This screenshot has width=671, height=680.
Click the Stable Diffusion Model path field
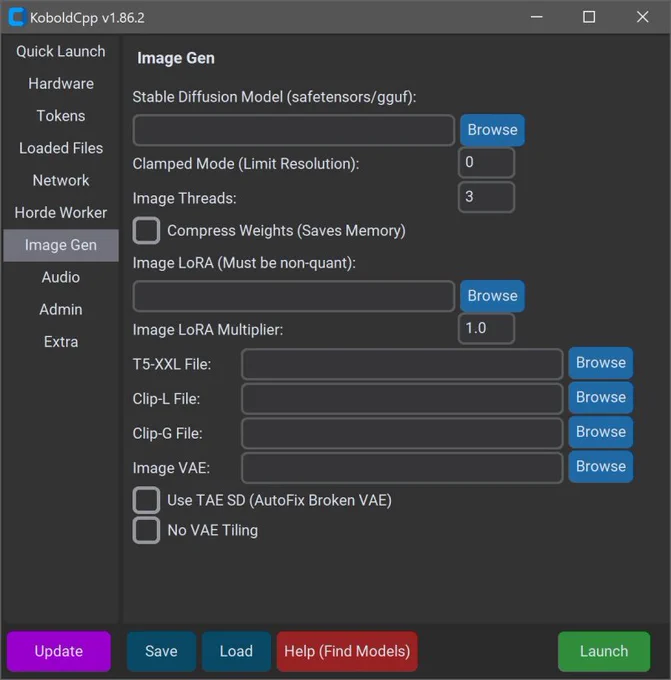pyautogui.click(x=294, y=130)
